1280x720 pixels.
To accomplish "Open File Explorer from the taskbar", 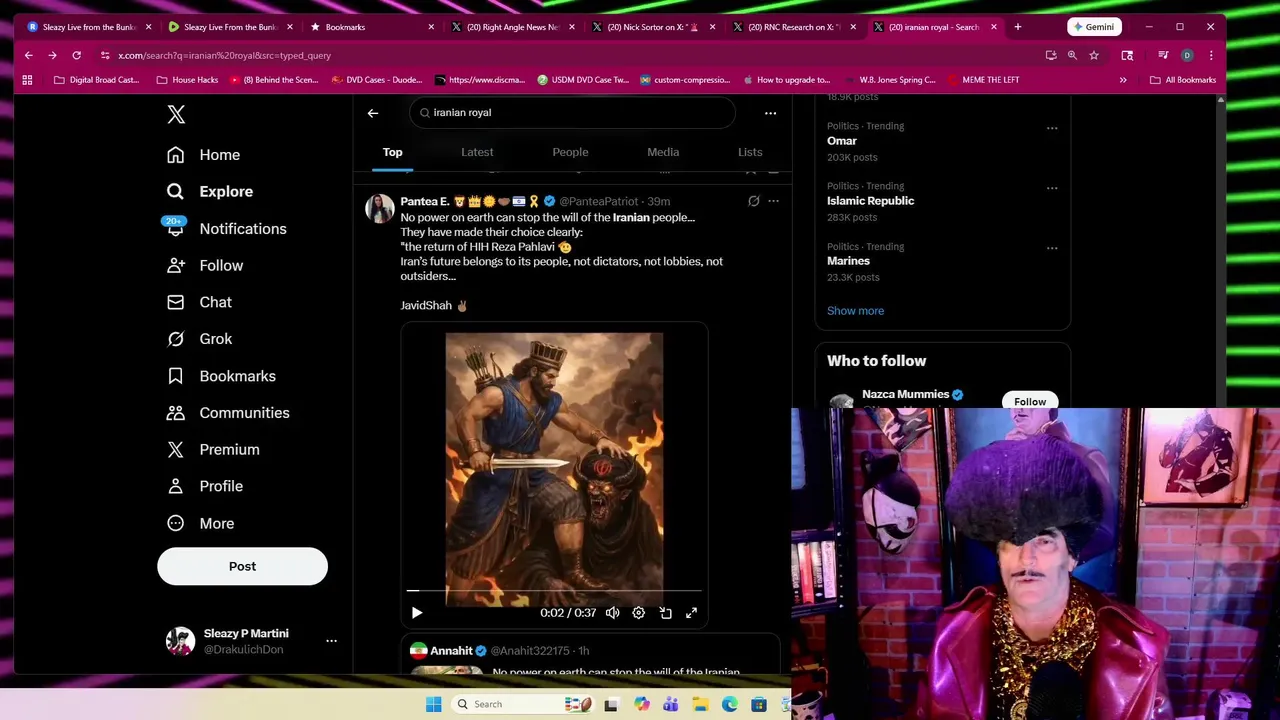I will (701, 704).
